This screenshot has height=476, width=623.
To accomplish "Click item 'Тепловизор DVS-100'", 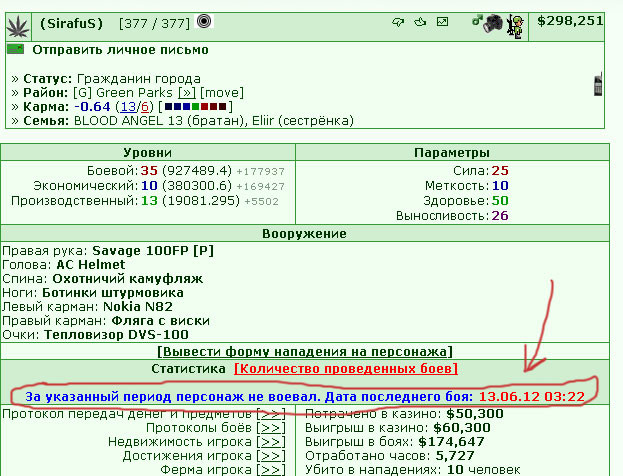I will click(x=116, y=335).
